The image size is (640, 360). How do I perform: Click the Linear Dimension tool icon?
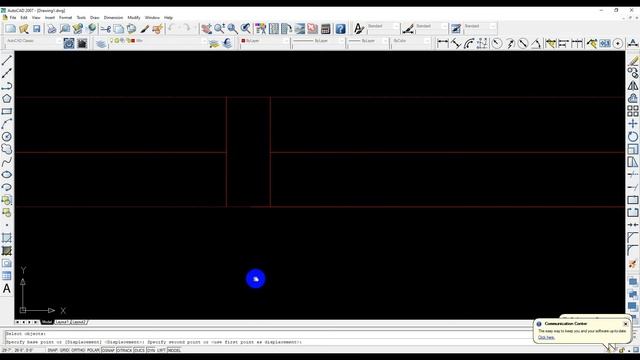pos(442,43)
